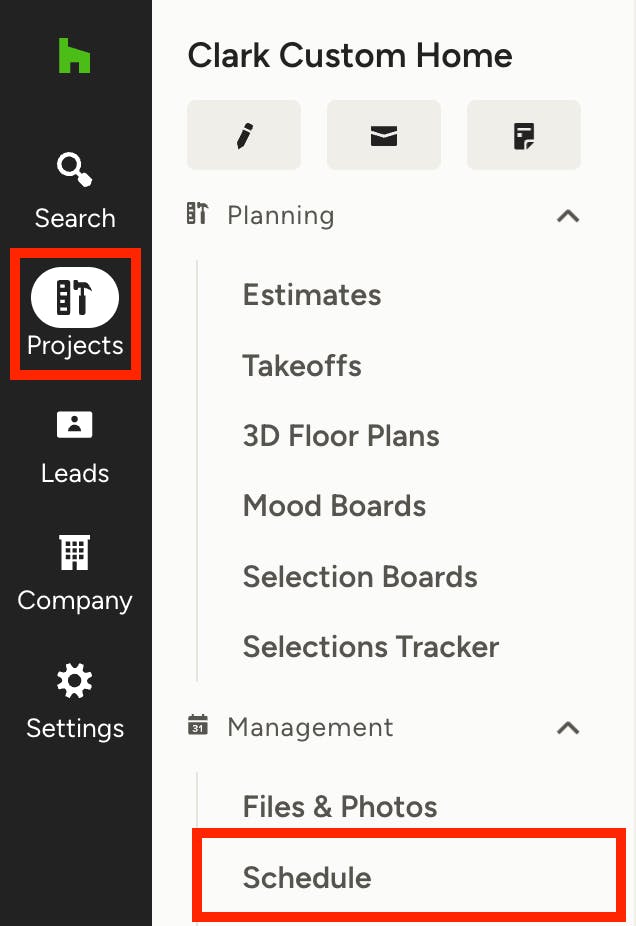Open Selection Boards page
The height and width of the screenshot is (926, 636).
click(360, 577)
